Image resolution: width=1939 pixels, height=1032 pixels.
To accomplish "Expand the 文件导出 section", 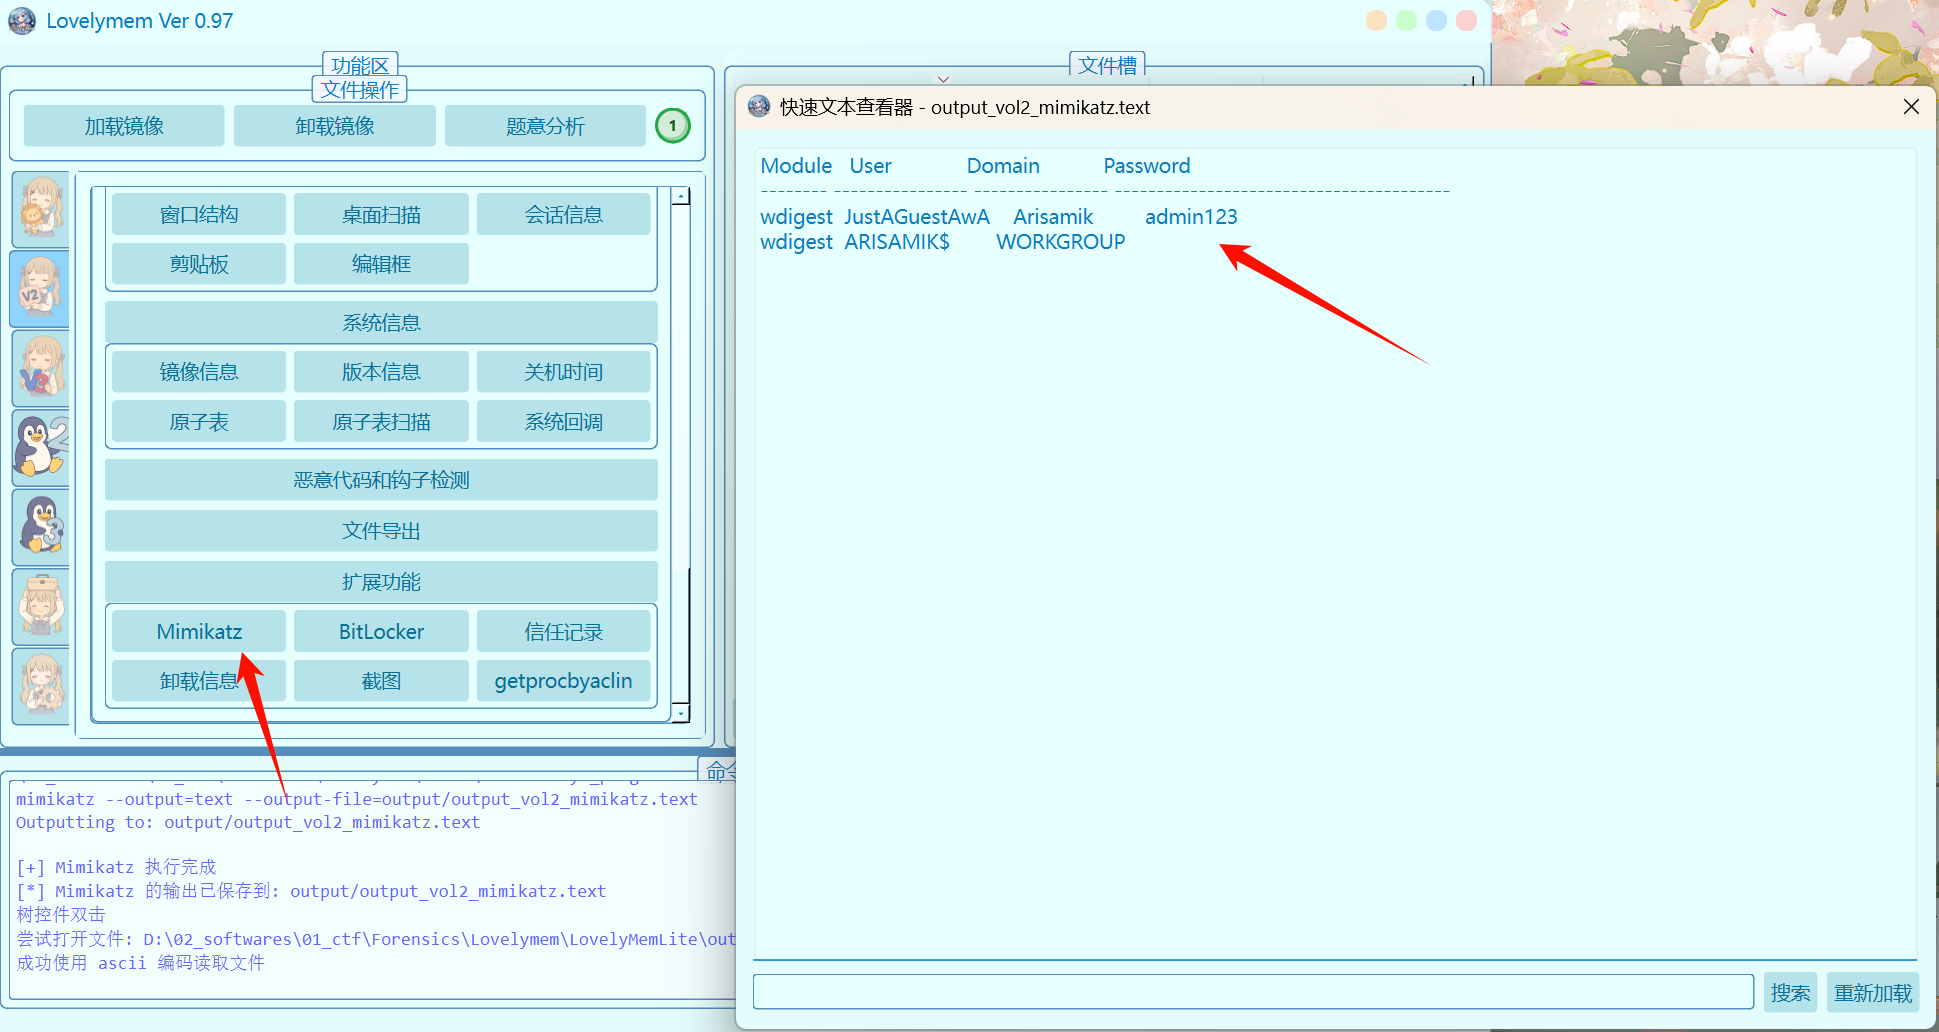I will [381, 531].
